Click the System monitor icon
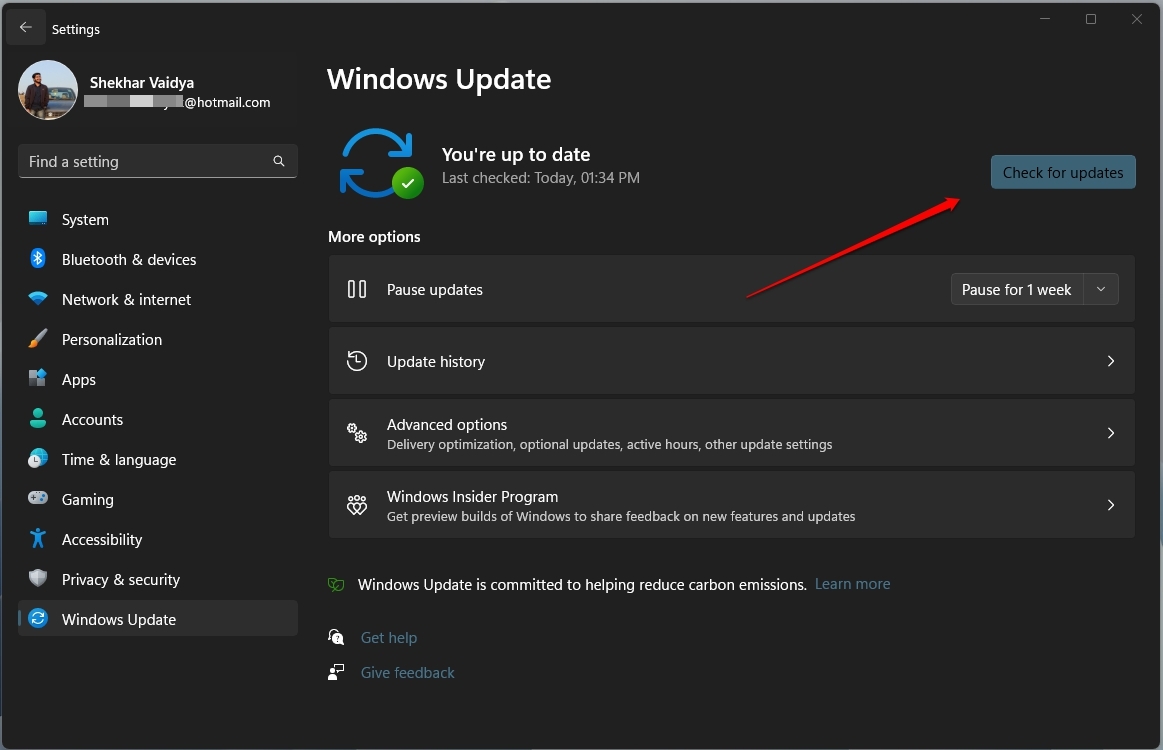 38,219
